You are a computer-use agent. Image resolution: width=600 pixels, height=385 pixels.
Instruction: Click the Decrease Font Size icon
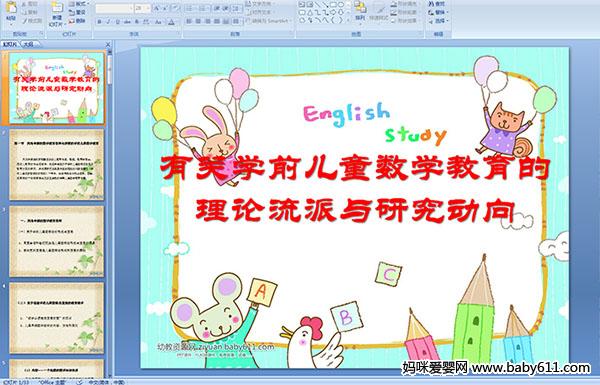tap(165, 8)
